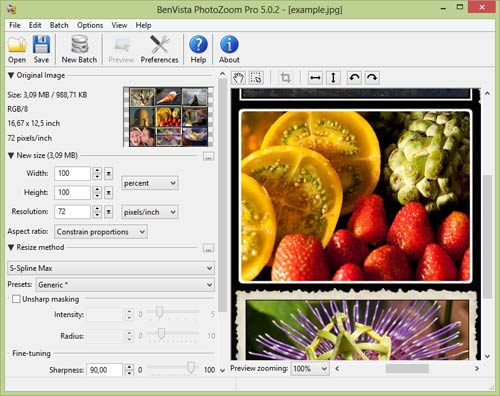The height and width of the screenshot is (396, 500).
Task: Flip the image vertically
Action: (x=333, y=78)
